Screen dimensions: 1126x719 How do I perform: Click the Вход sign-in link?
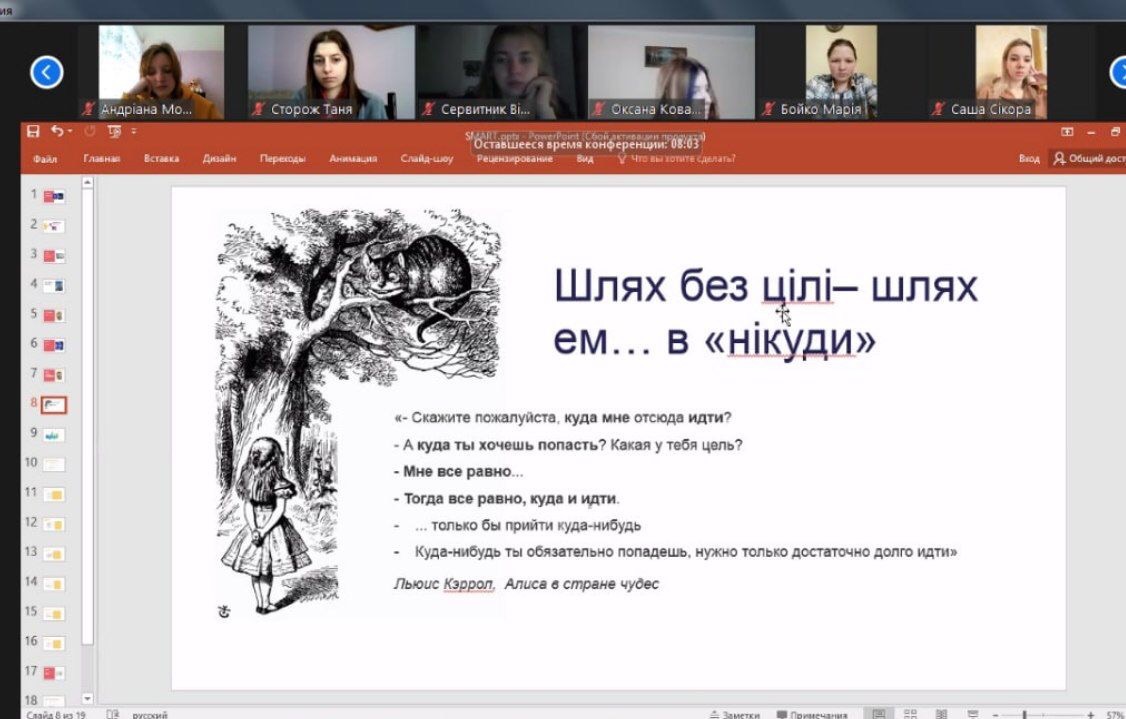[1028, 159]
